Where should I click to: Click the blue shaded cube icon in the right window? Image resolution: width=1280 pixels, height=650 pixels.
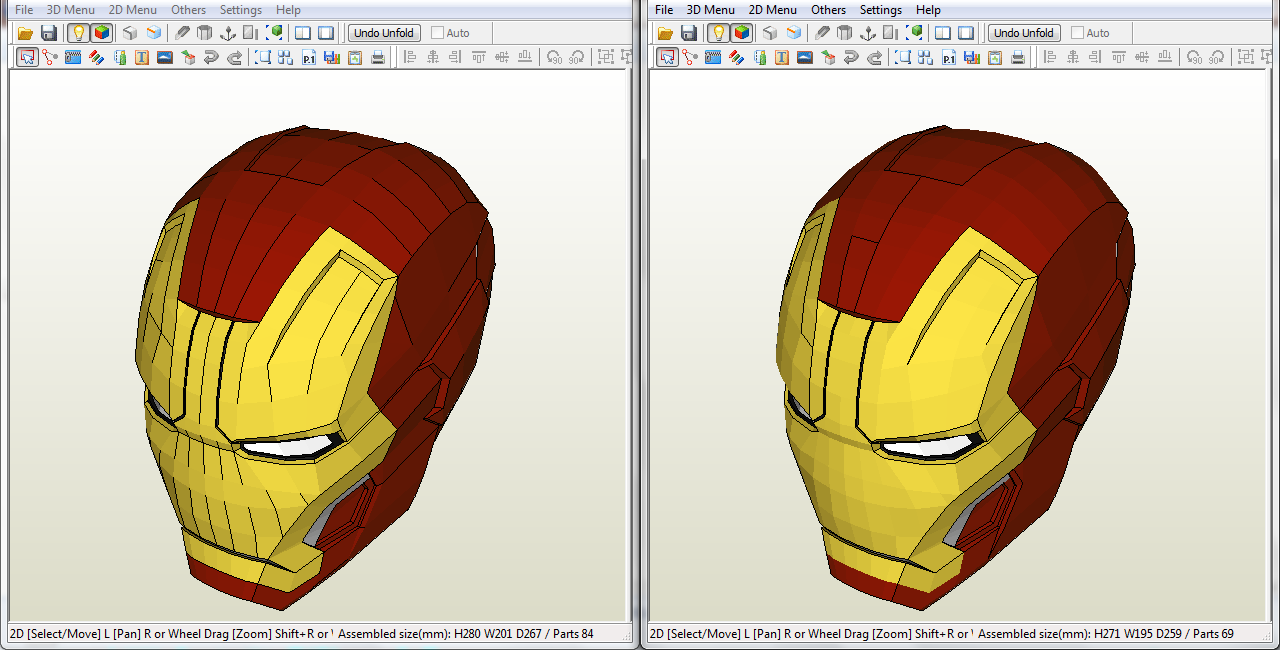pyautogui.click(x=793, y=33)
